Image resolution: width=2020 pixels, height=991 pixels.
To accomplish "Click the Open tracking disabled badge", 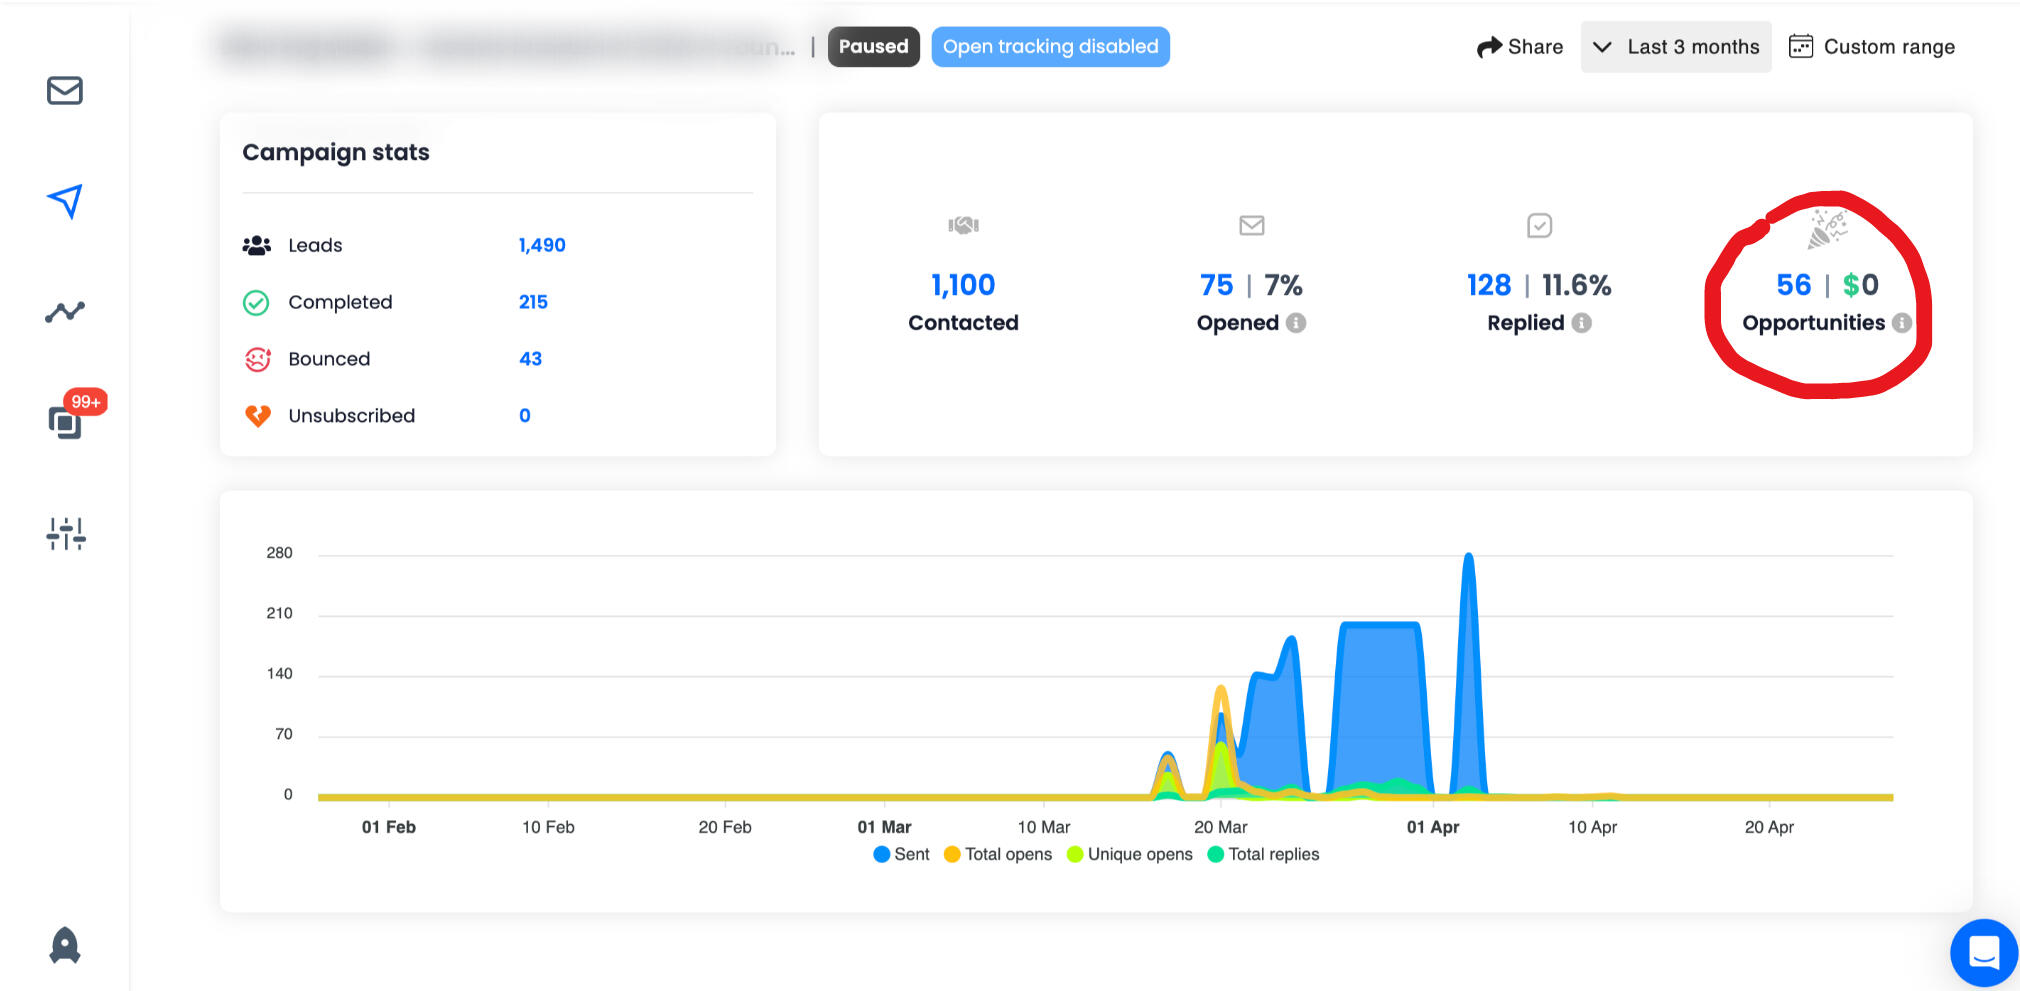I will point(1050,47).
